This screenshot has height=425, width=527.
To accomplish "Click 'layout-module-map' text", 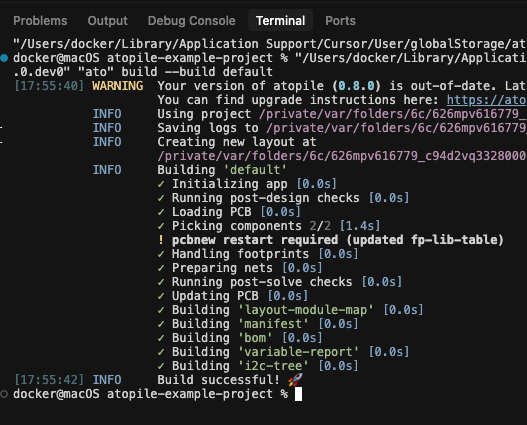I will tap(306, 310).
